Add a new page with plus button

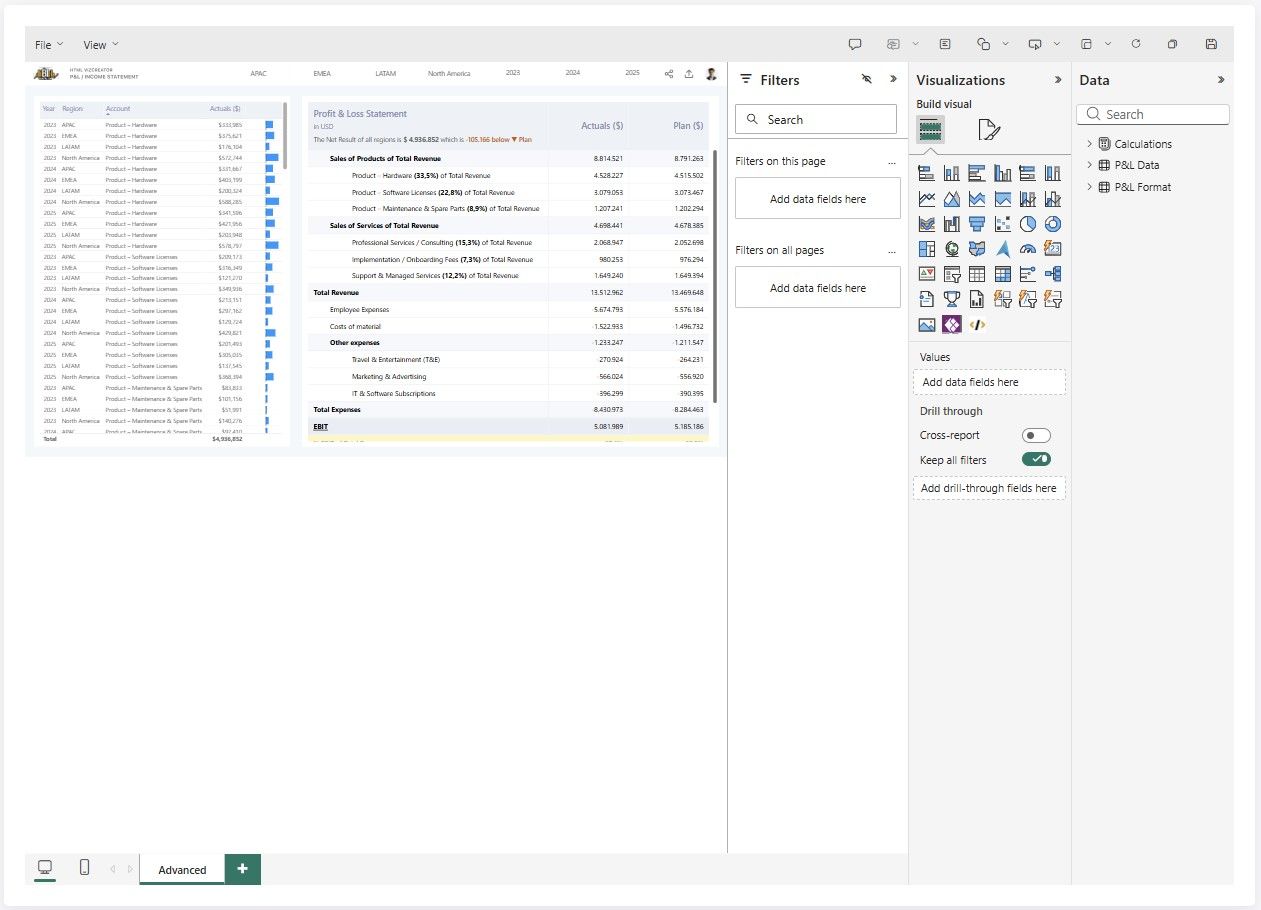pyautogui.click(x=243, y=869)
